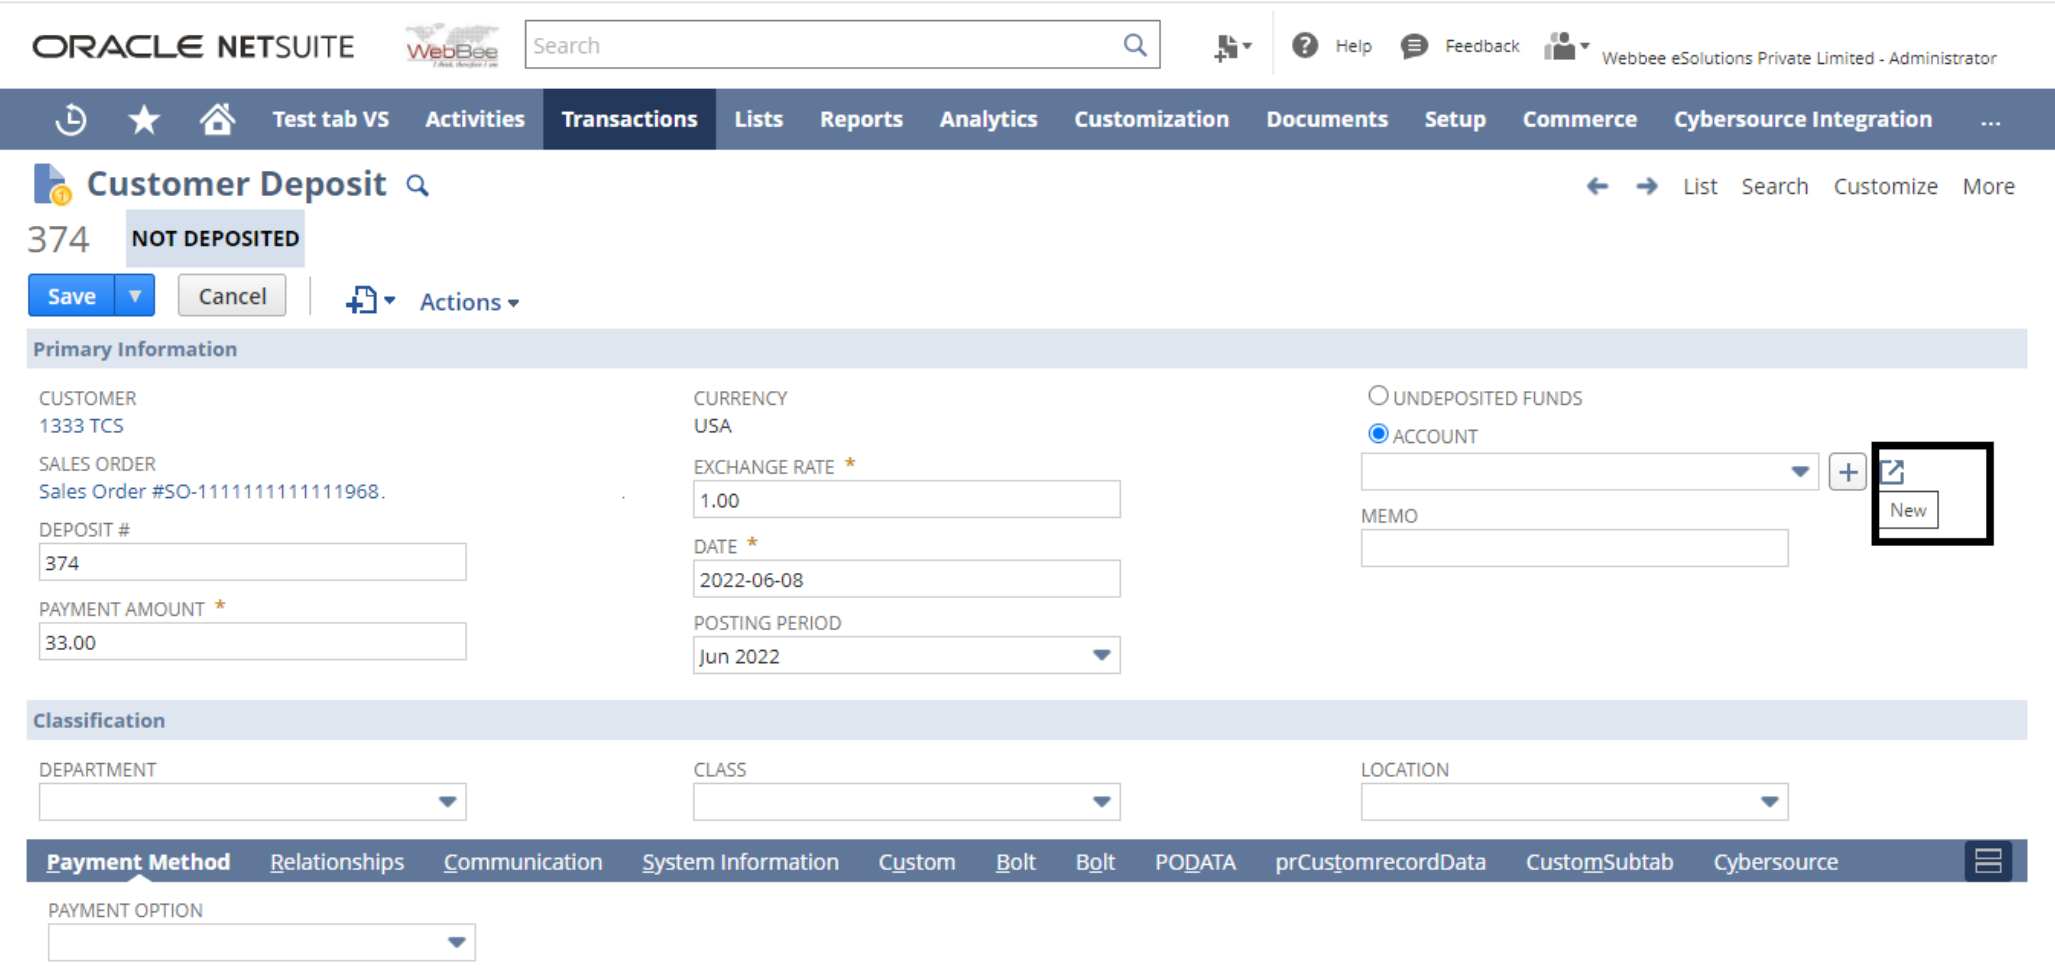Click the Shortcuts star icon
This screenshot has height=973, width=2055.
pos(144,120)
